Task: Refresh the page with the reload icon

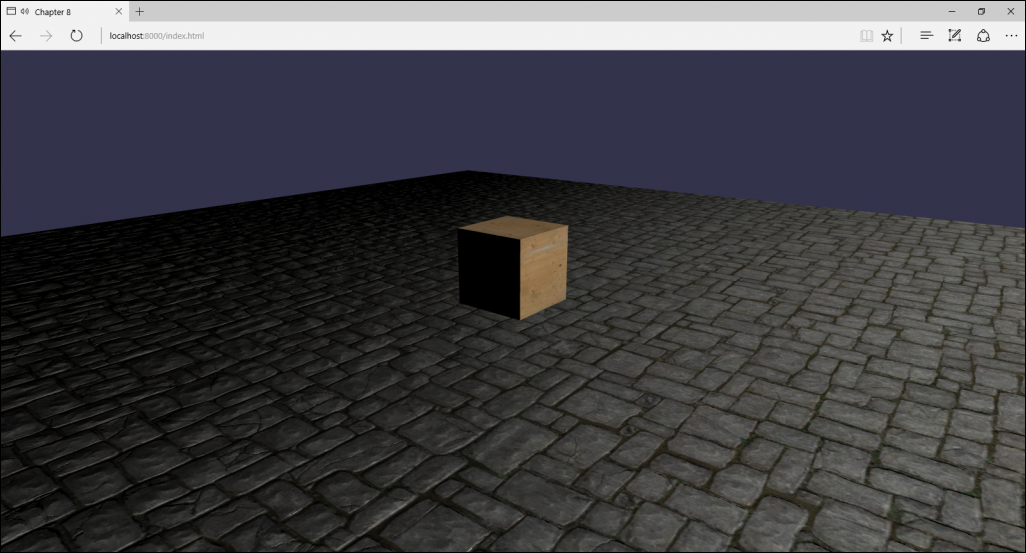Action: click(x=76, y=36)
